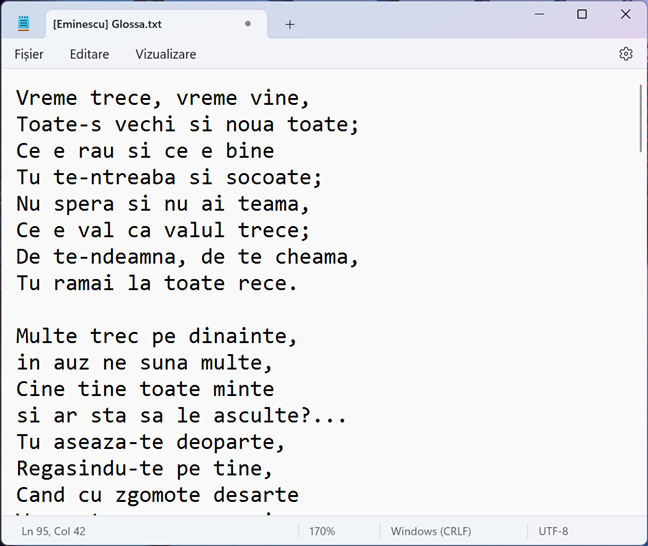Click line "in auz ne suna multe,"
This screenshot has width=648, height=546.
point(144,363)
